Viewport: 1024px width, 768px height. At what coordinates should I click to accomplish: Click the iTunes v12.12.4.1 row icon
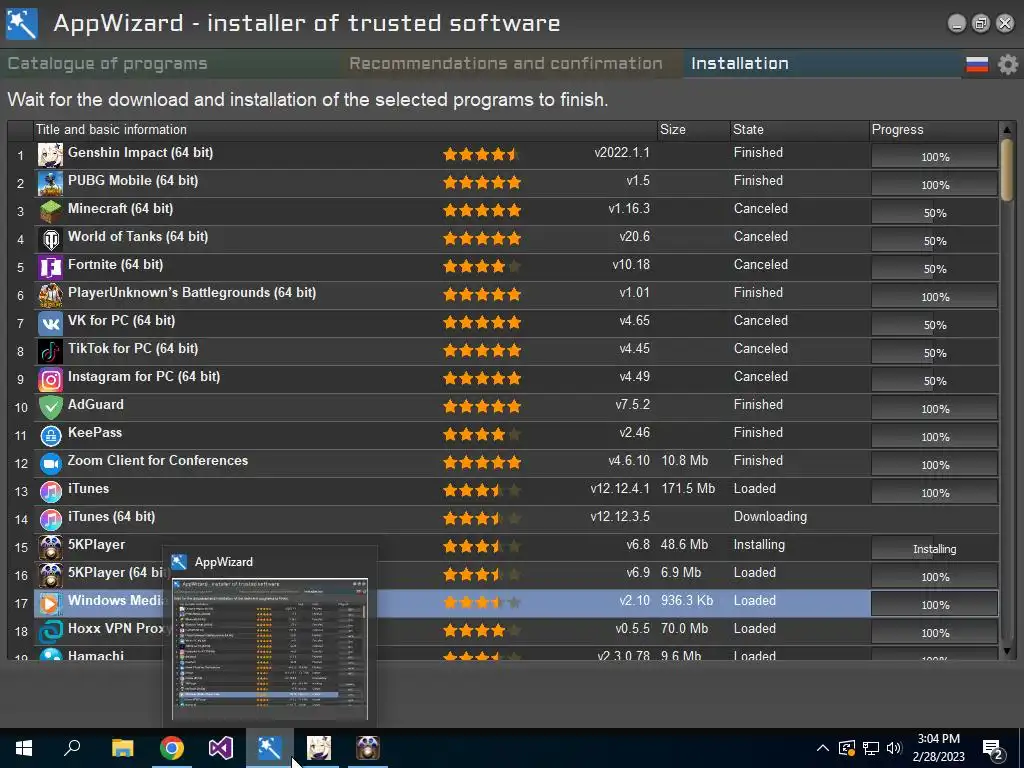point(50,492)
